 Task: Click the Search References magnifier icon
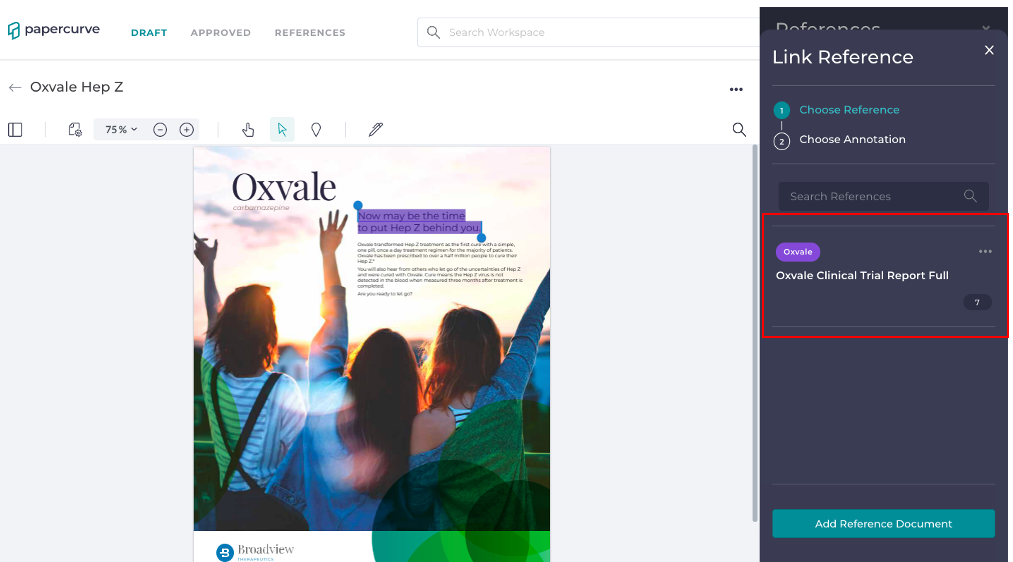970,196
